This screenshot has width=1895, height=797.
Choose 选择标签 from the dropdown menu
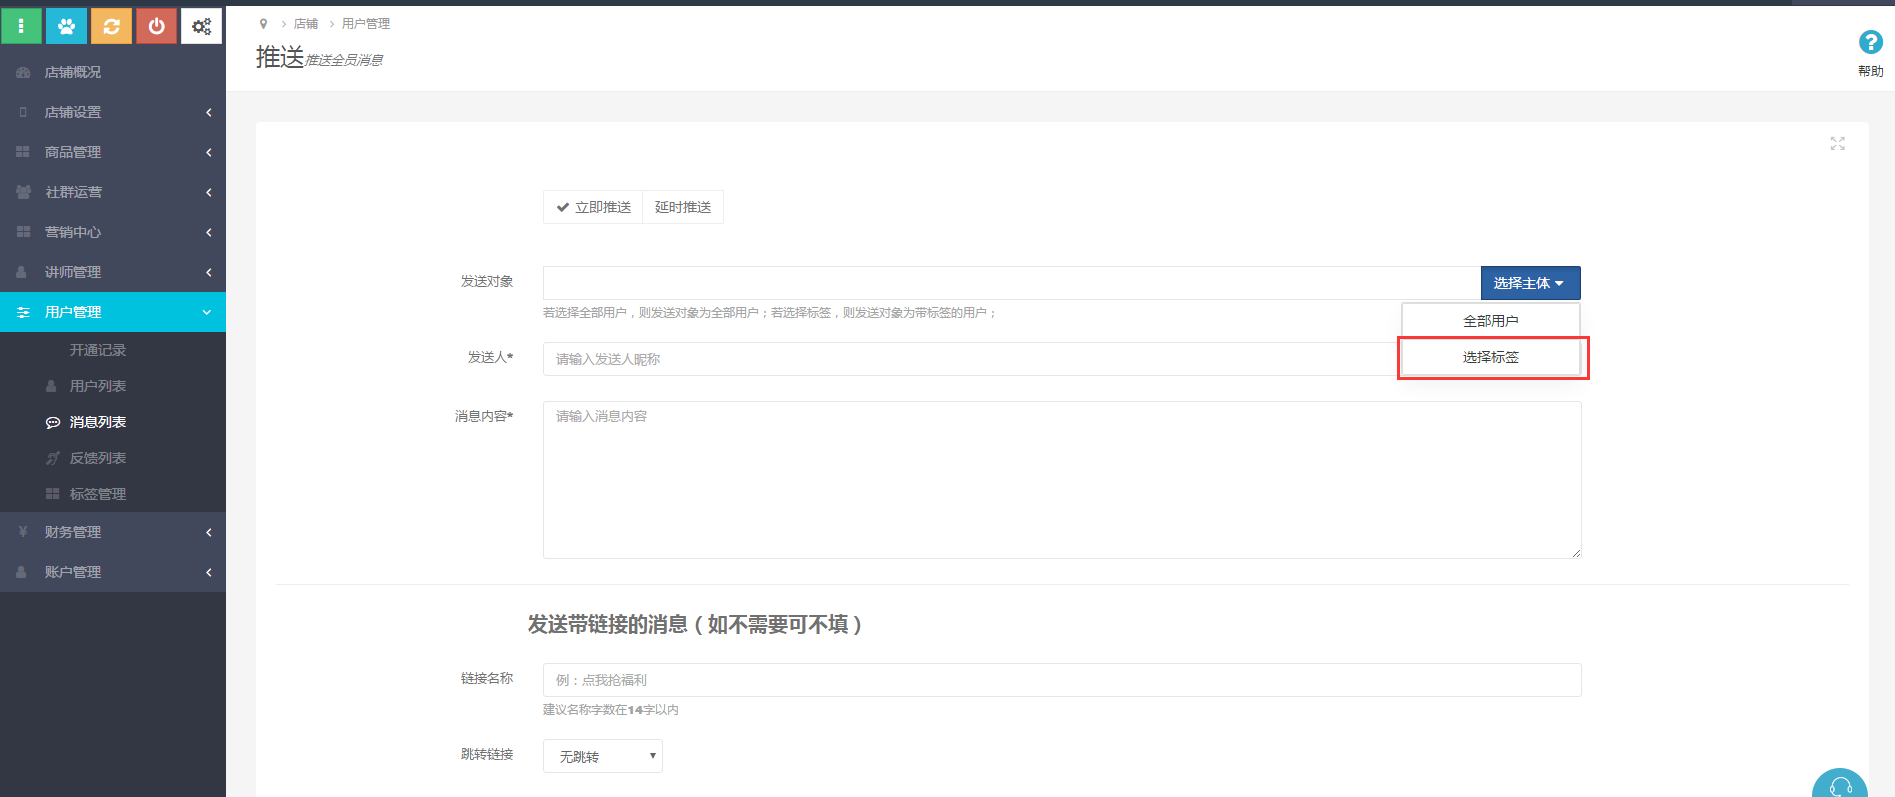pyautogui.click(x=1490, y=357)
